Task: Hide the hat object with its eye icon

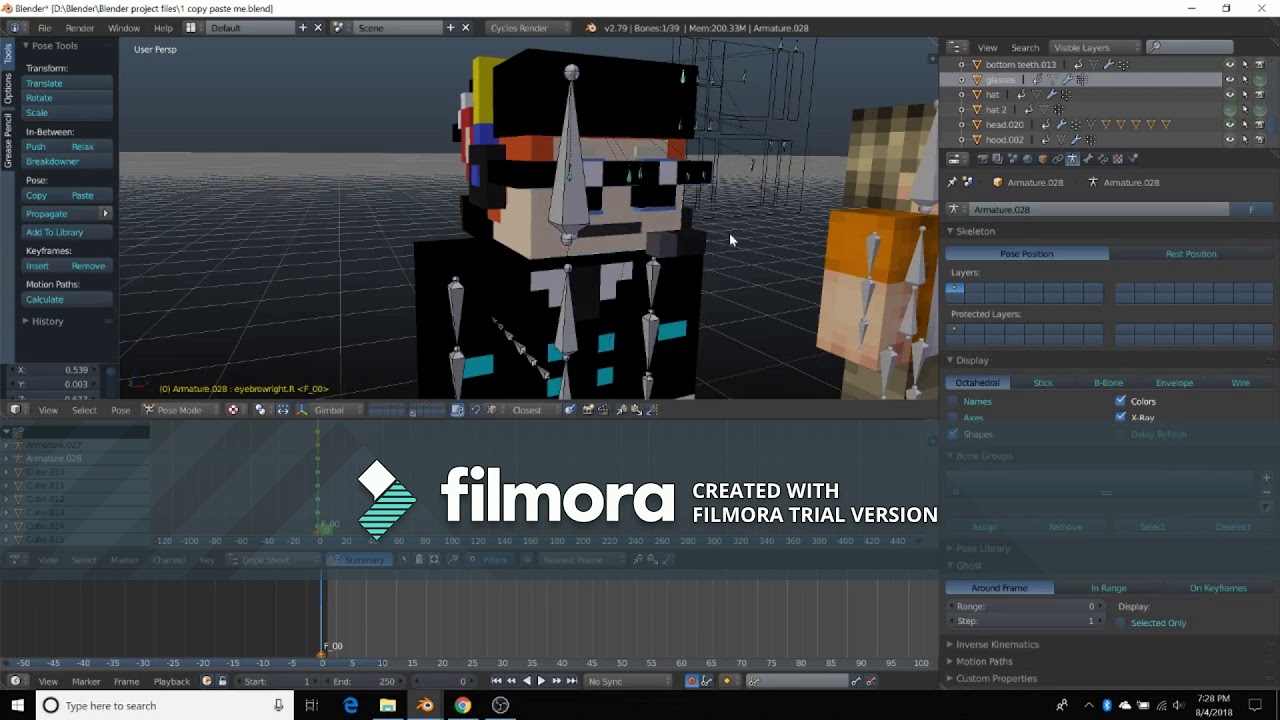Action: click(x=1230, y=94)
